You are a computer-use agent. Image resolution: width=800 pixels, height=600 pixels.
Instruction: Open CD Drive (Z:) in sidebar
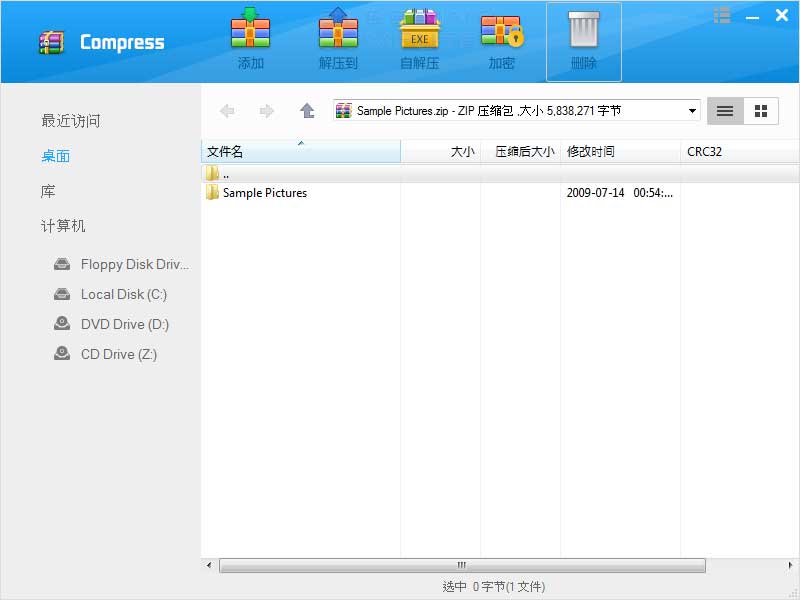pyautogui.click(x=106, y=354)
